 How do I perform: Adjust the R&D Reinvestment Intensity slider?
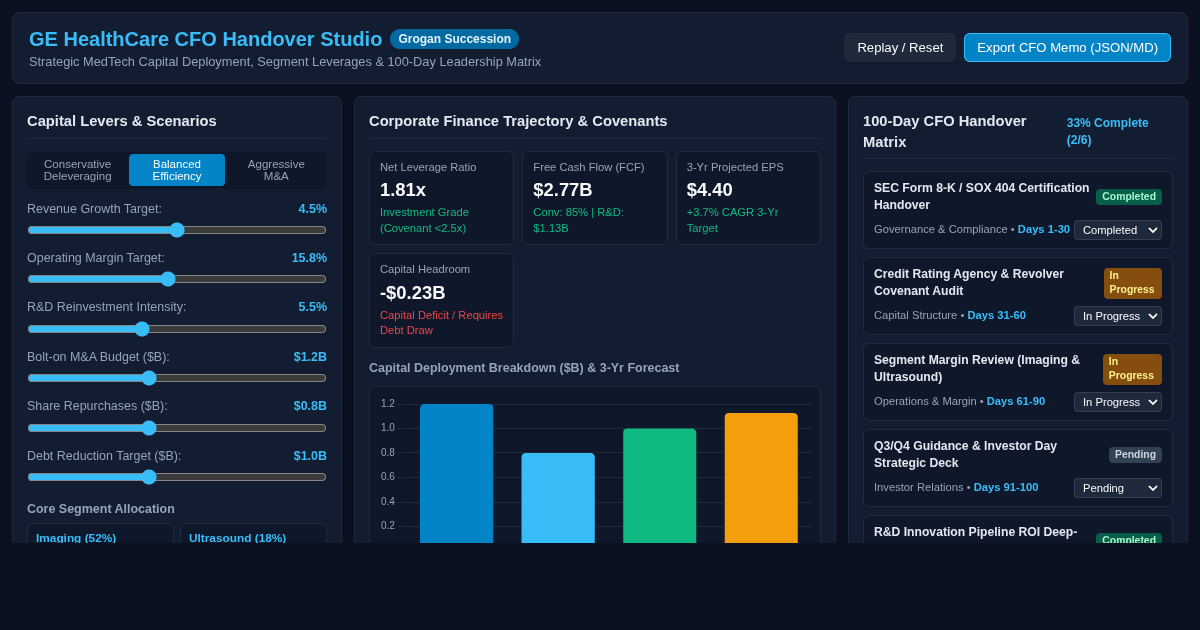(x=177, y=329)
